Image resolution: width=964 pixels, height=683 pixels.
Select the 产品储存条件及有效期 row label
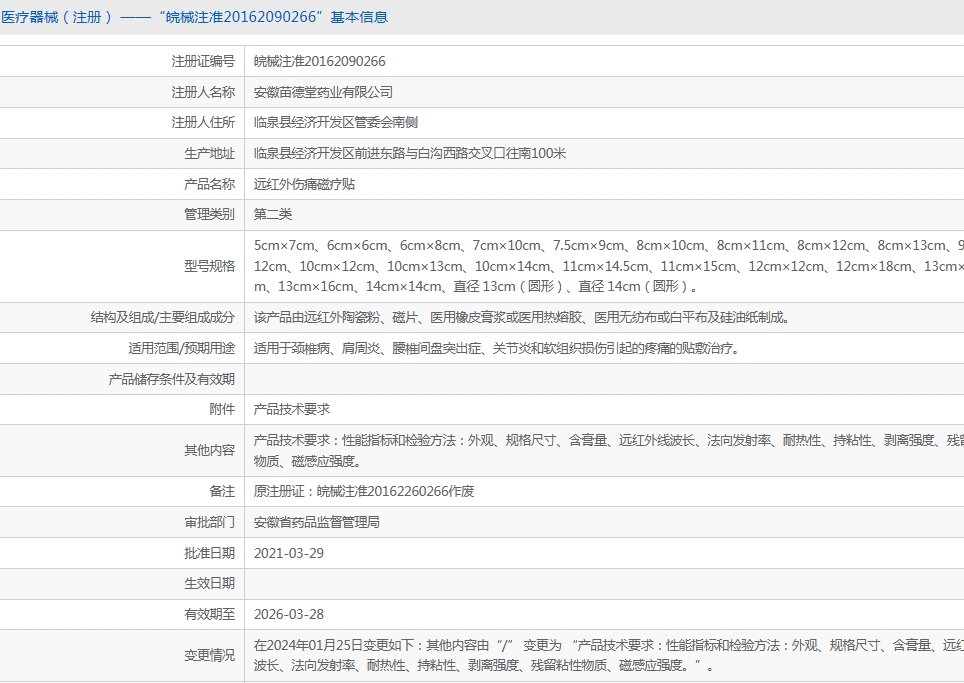172,379
